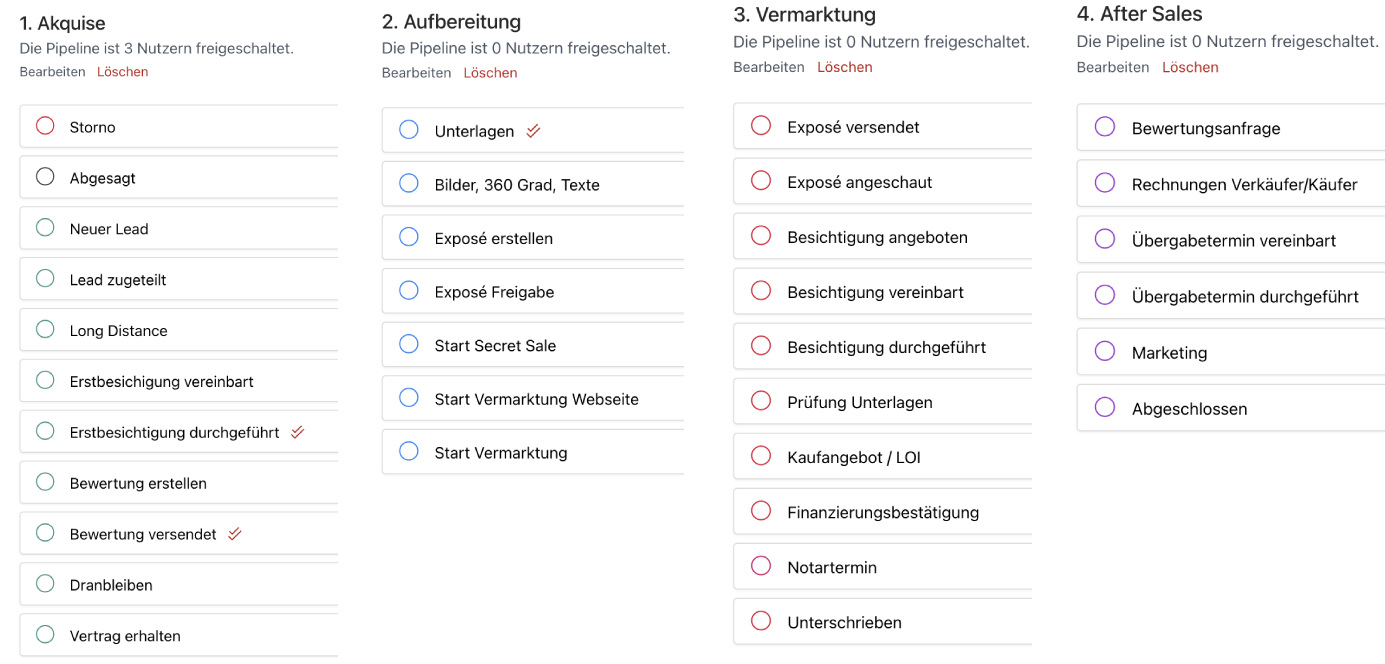Click the black circle icon next to Abgesagt
The width and height of the screenshot is (1385, 664).
(x=45, y=177)
